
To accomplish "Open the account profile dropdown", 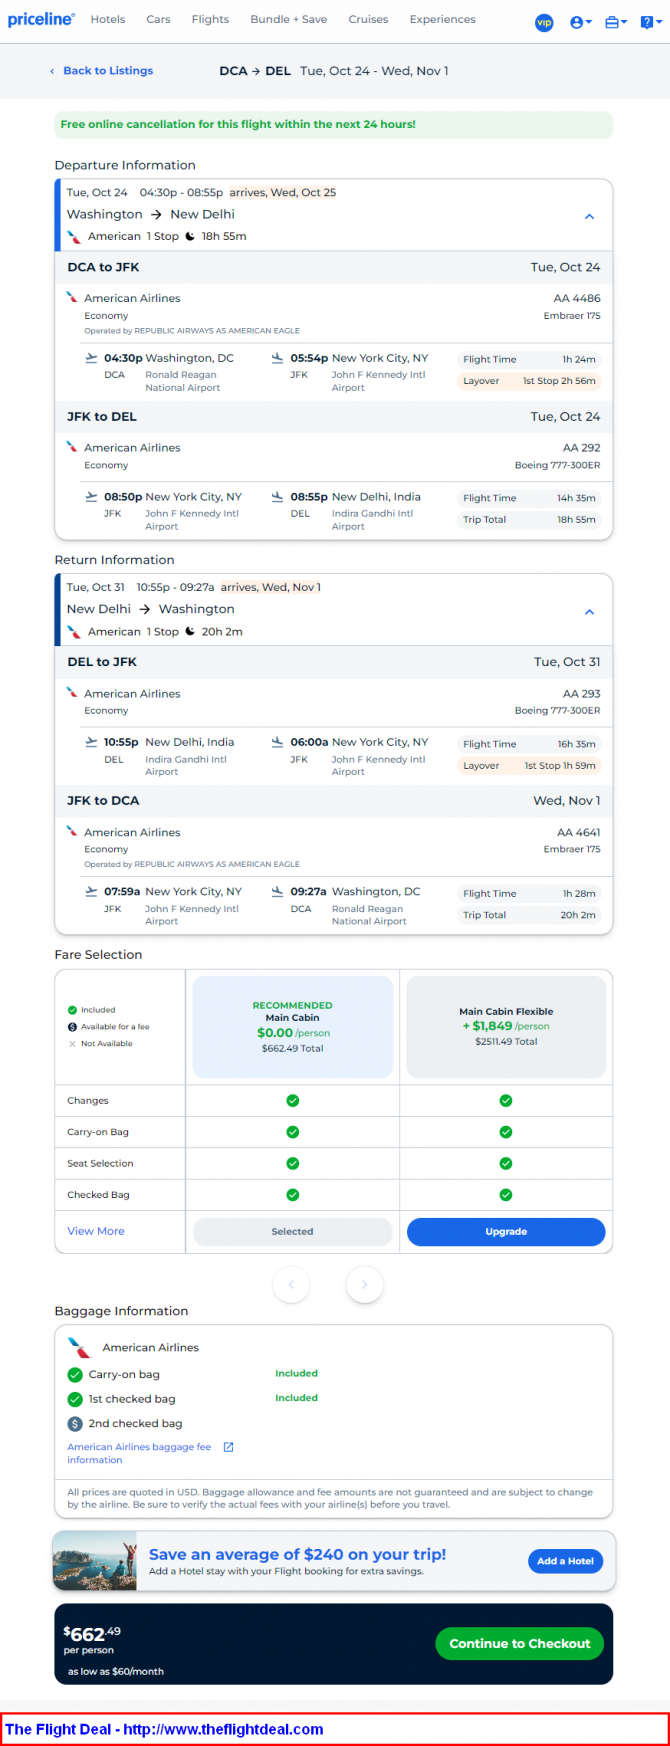I will coord(580,22).
